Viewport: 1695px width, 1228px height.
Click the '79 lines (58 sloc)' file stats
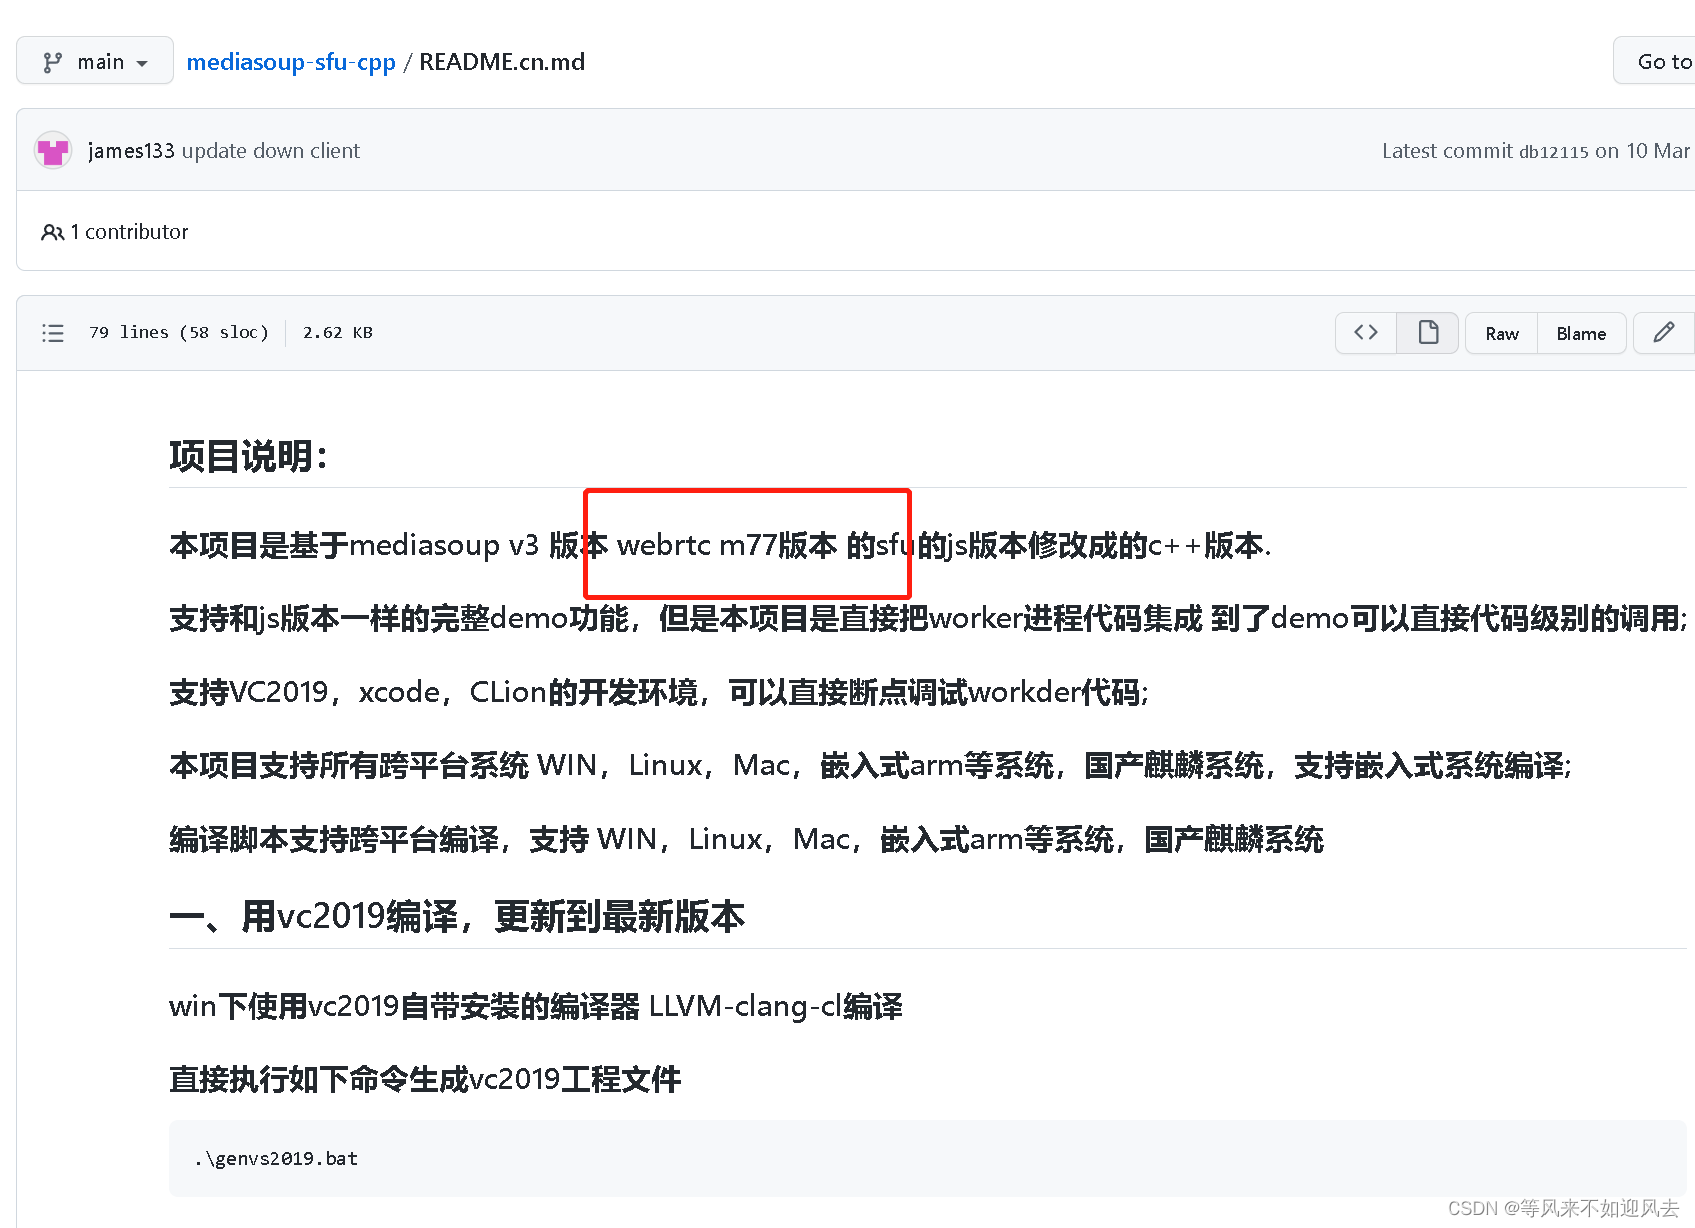[179, 332]
